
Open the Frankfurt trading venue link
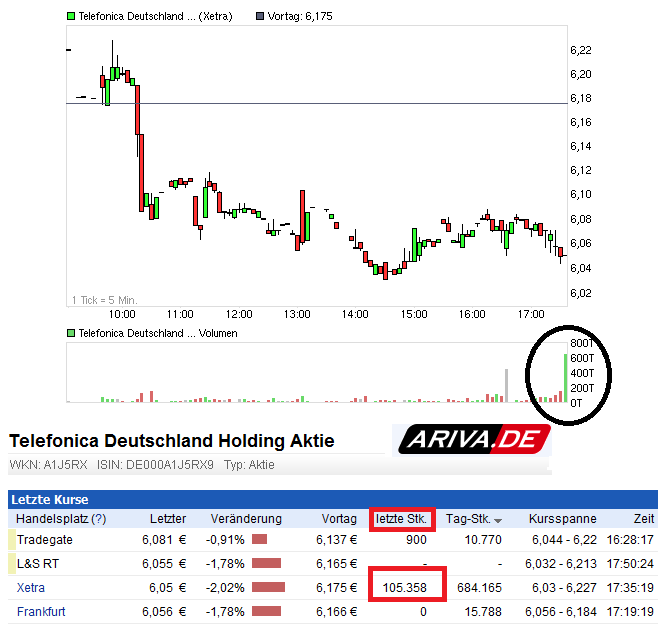[x=41, y=612]
